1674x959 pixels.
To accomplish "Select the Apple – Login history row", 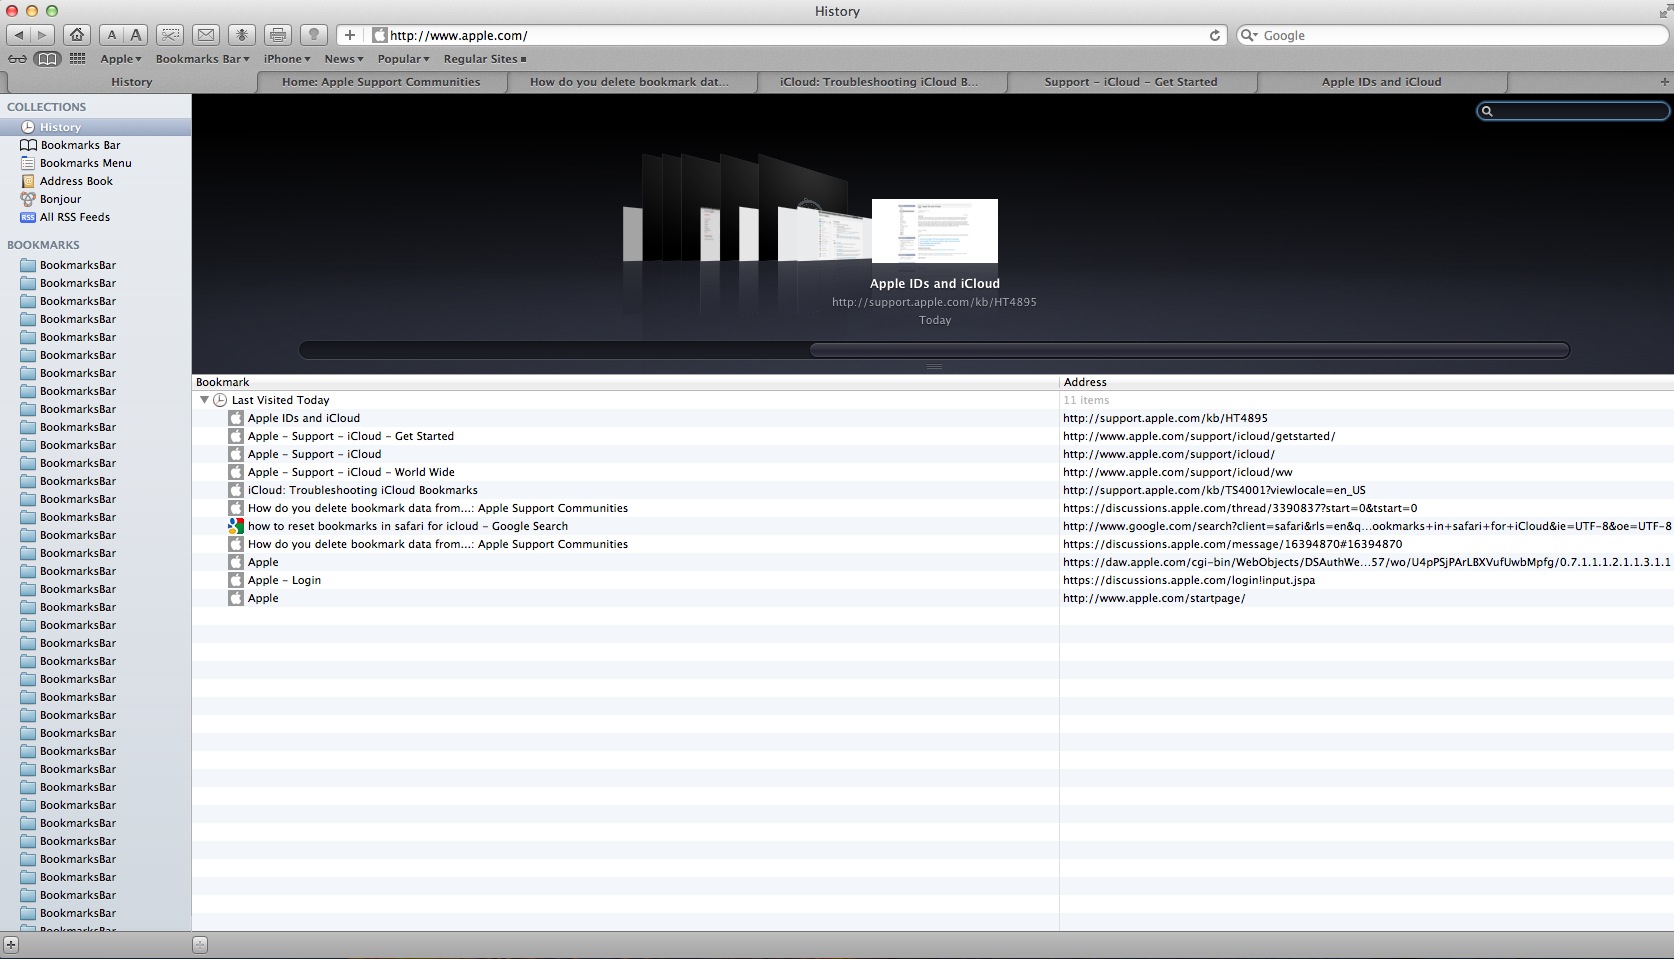I will click(x=933, y=580).
